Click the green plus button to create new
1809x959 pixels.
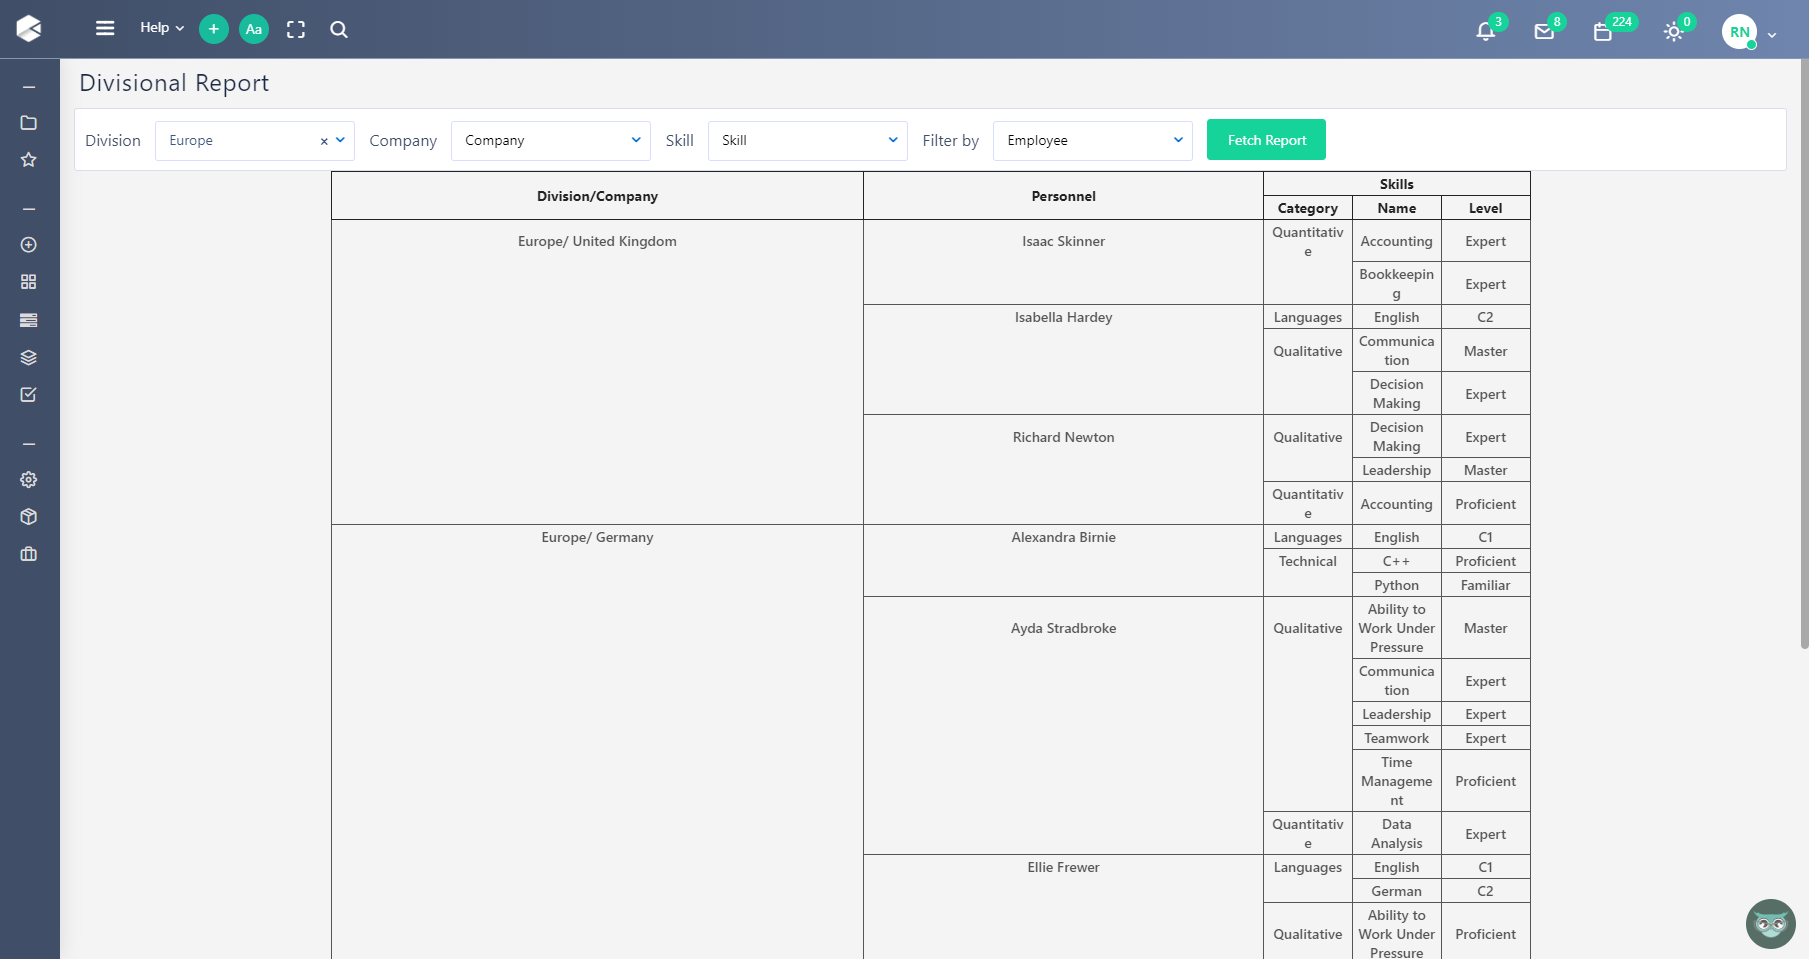[213, 29]
